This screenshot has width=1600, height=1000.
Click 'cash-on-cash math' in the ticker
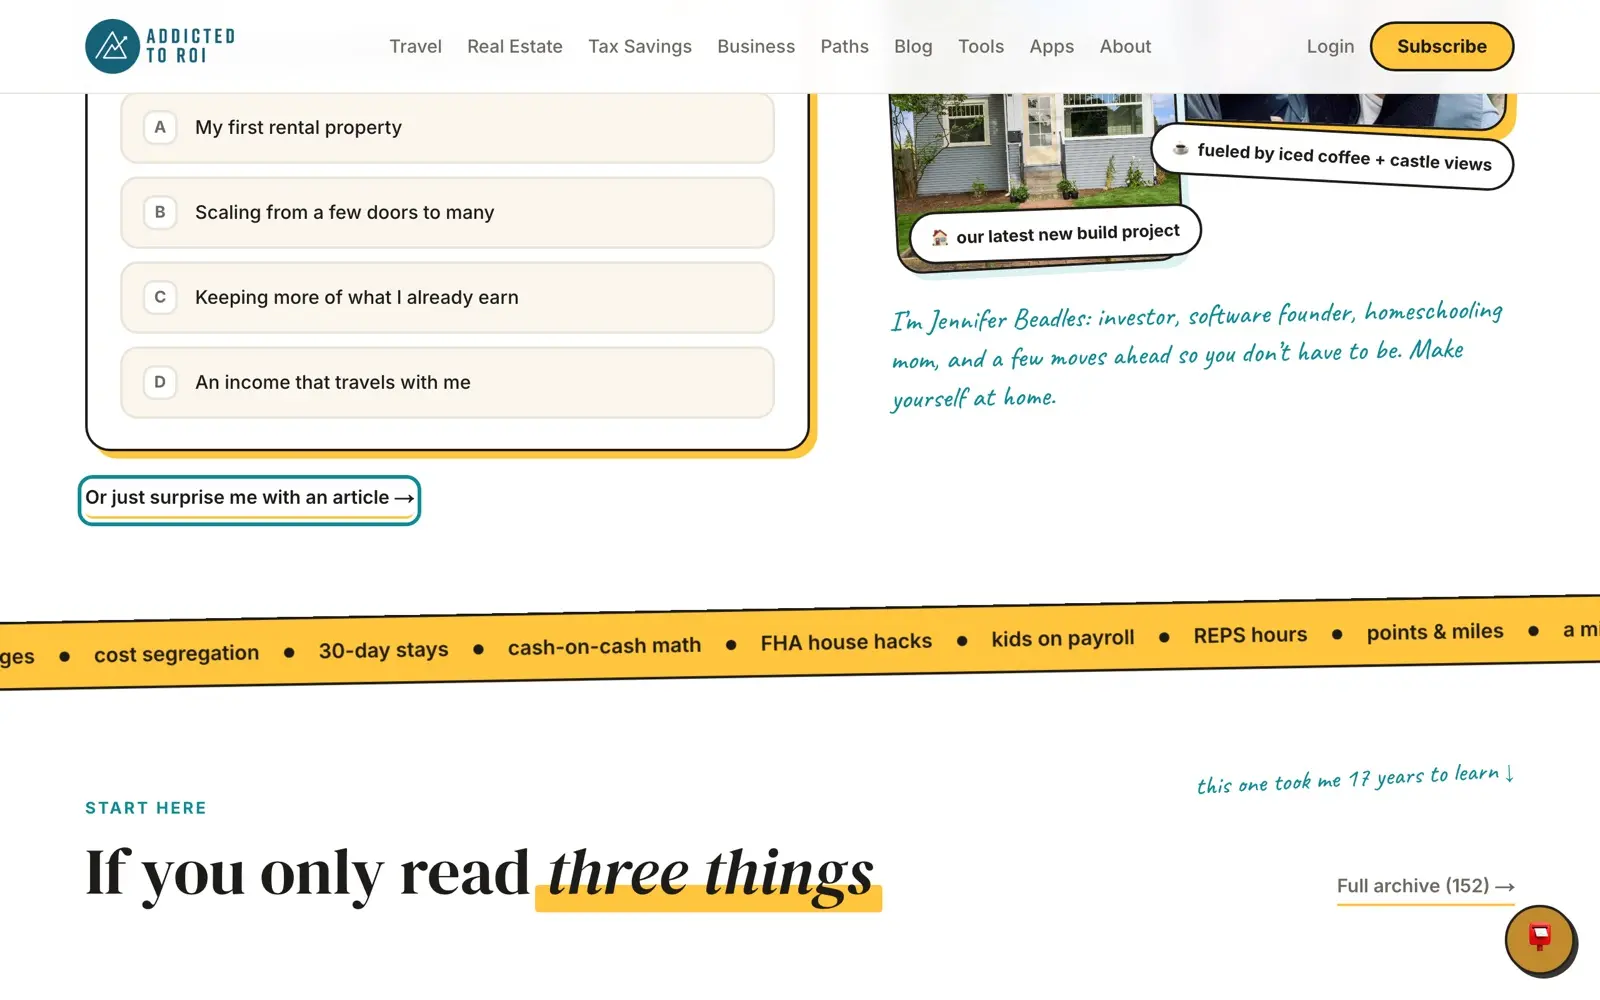coord(604,646)
